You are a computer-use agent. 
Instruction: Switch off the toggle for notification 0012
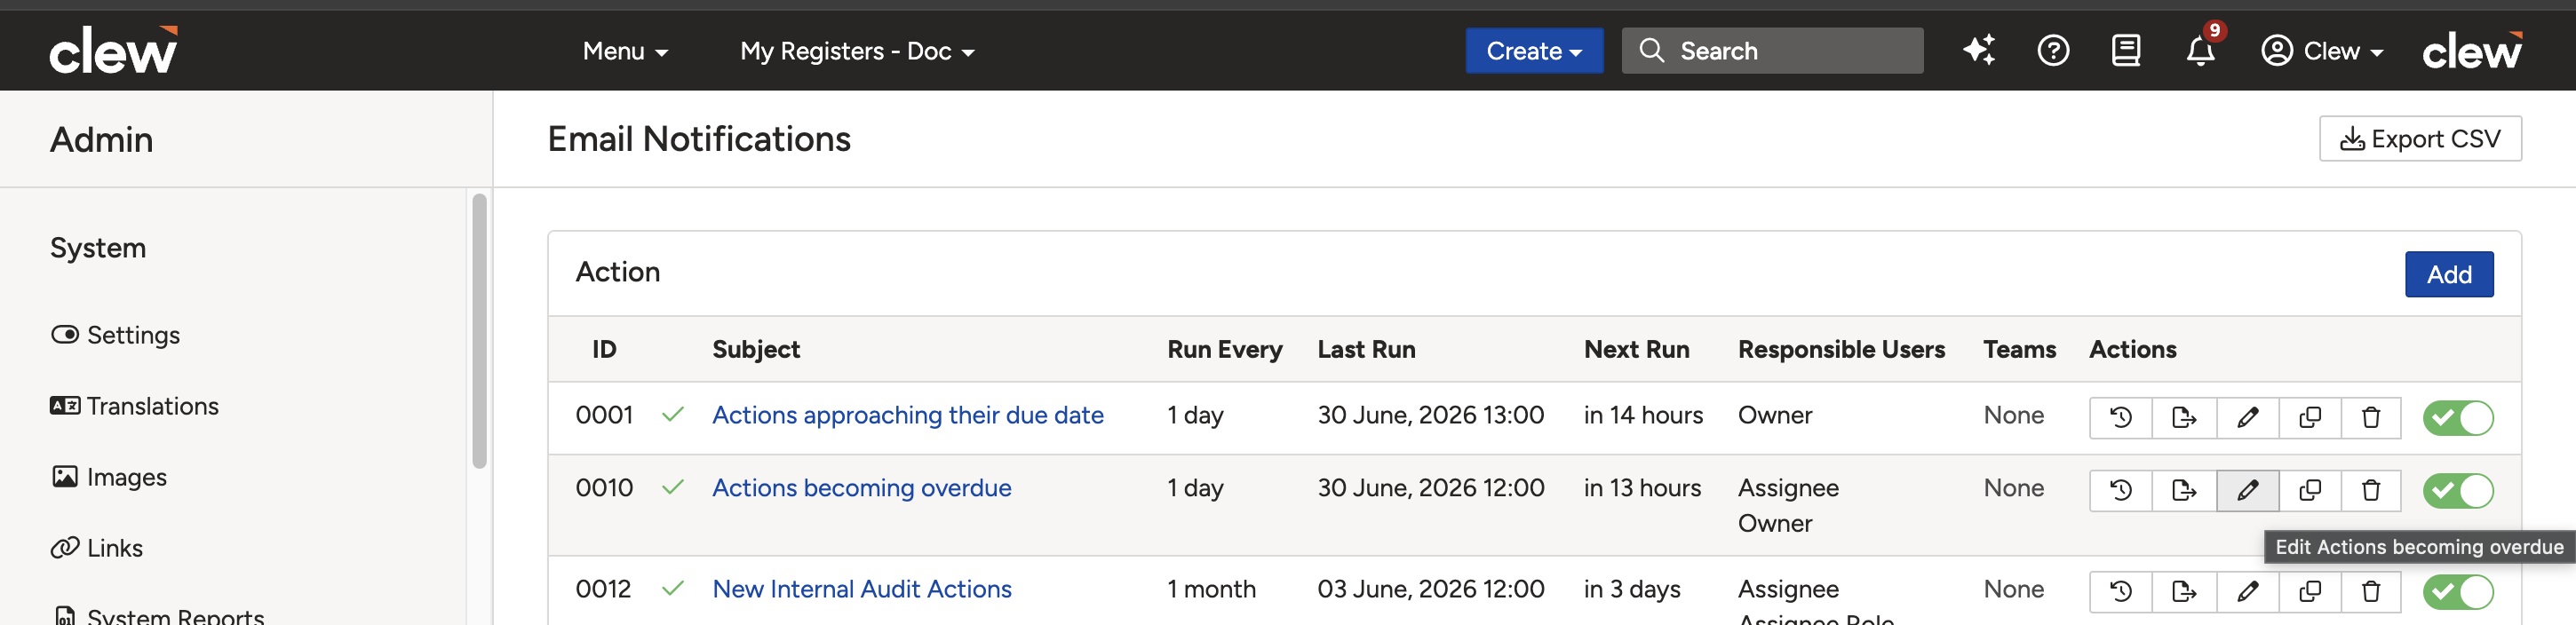2457,591
